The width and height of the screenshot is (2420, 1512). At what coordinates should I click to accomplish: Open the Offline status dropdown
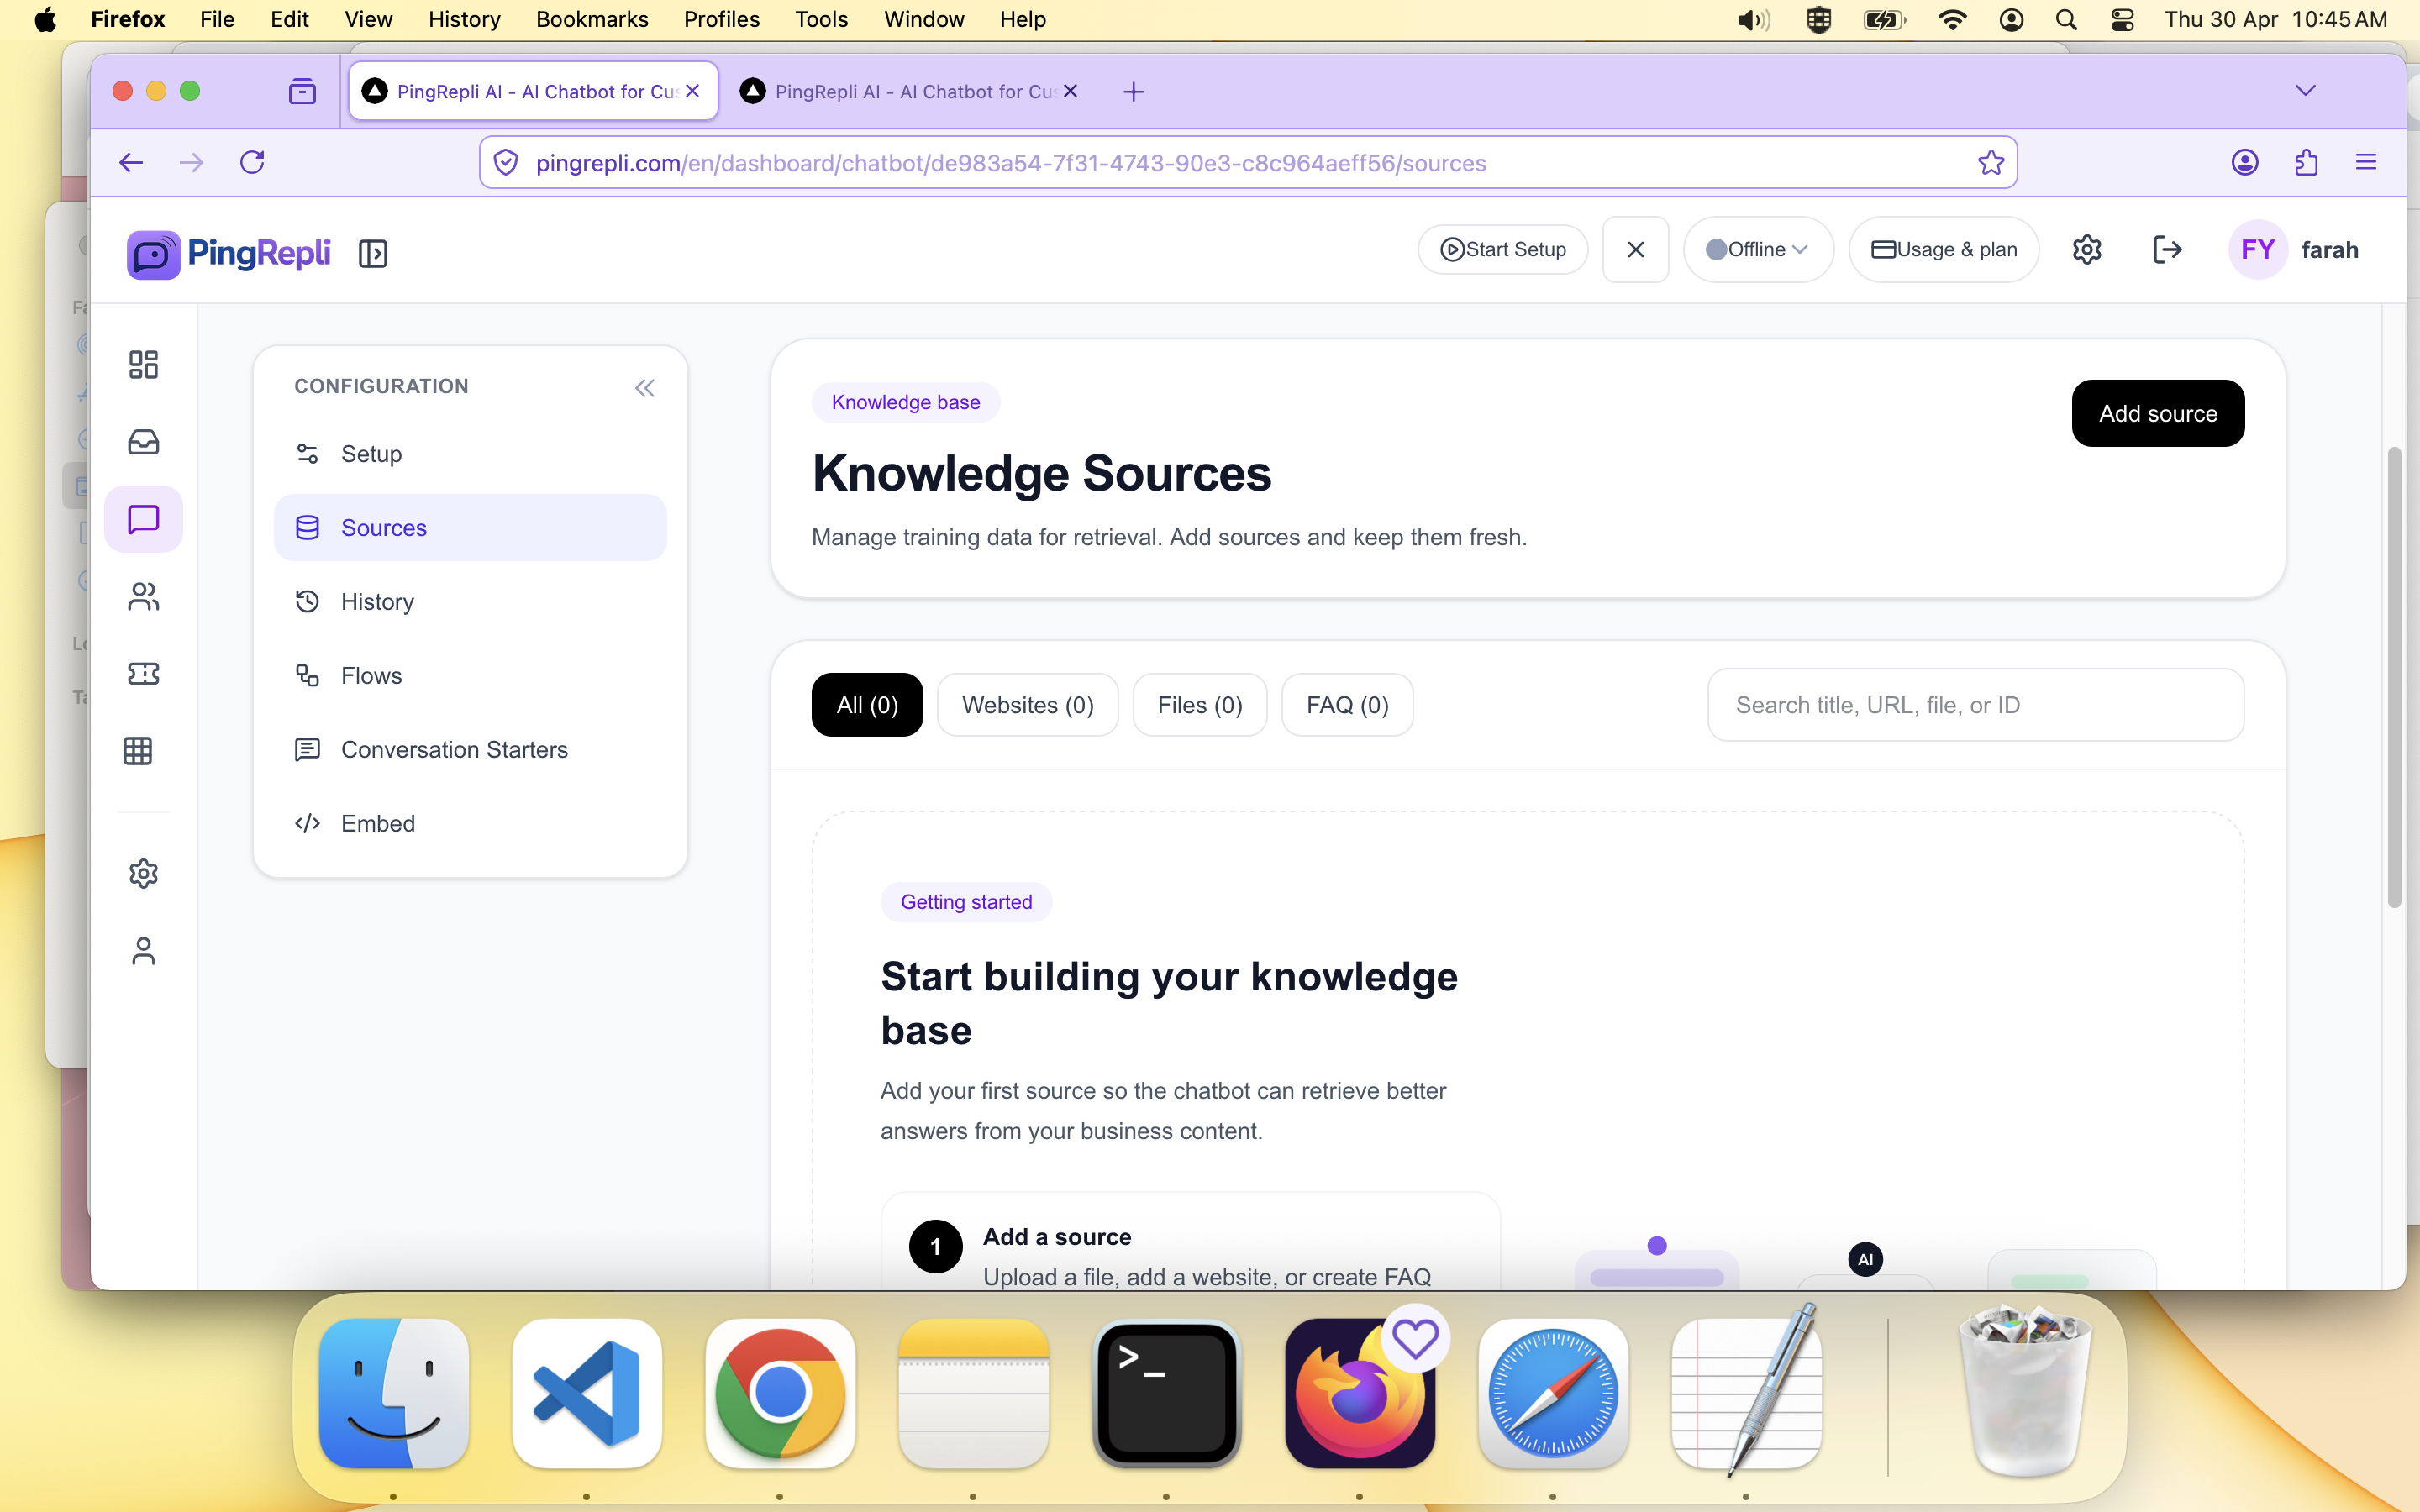[x=1758, y=249]
